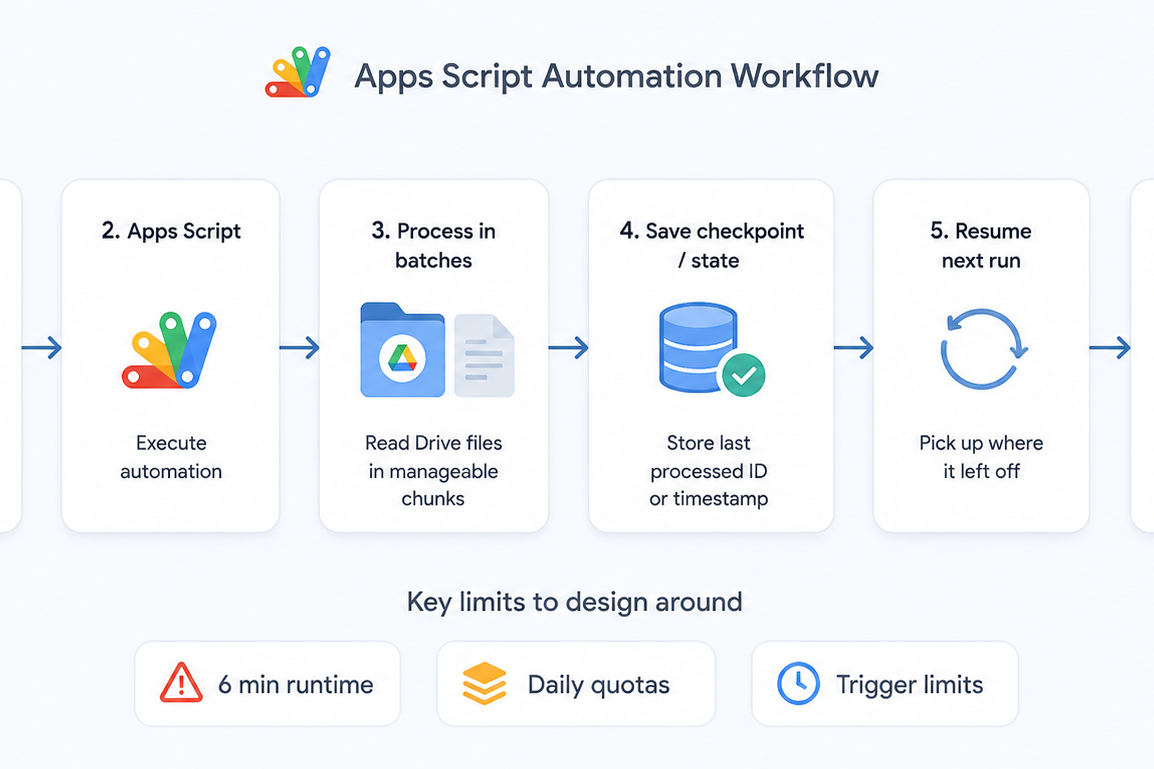
Task: Click the circular refresh arrows icon
Action: point(982,348)
